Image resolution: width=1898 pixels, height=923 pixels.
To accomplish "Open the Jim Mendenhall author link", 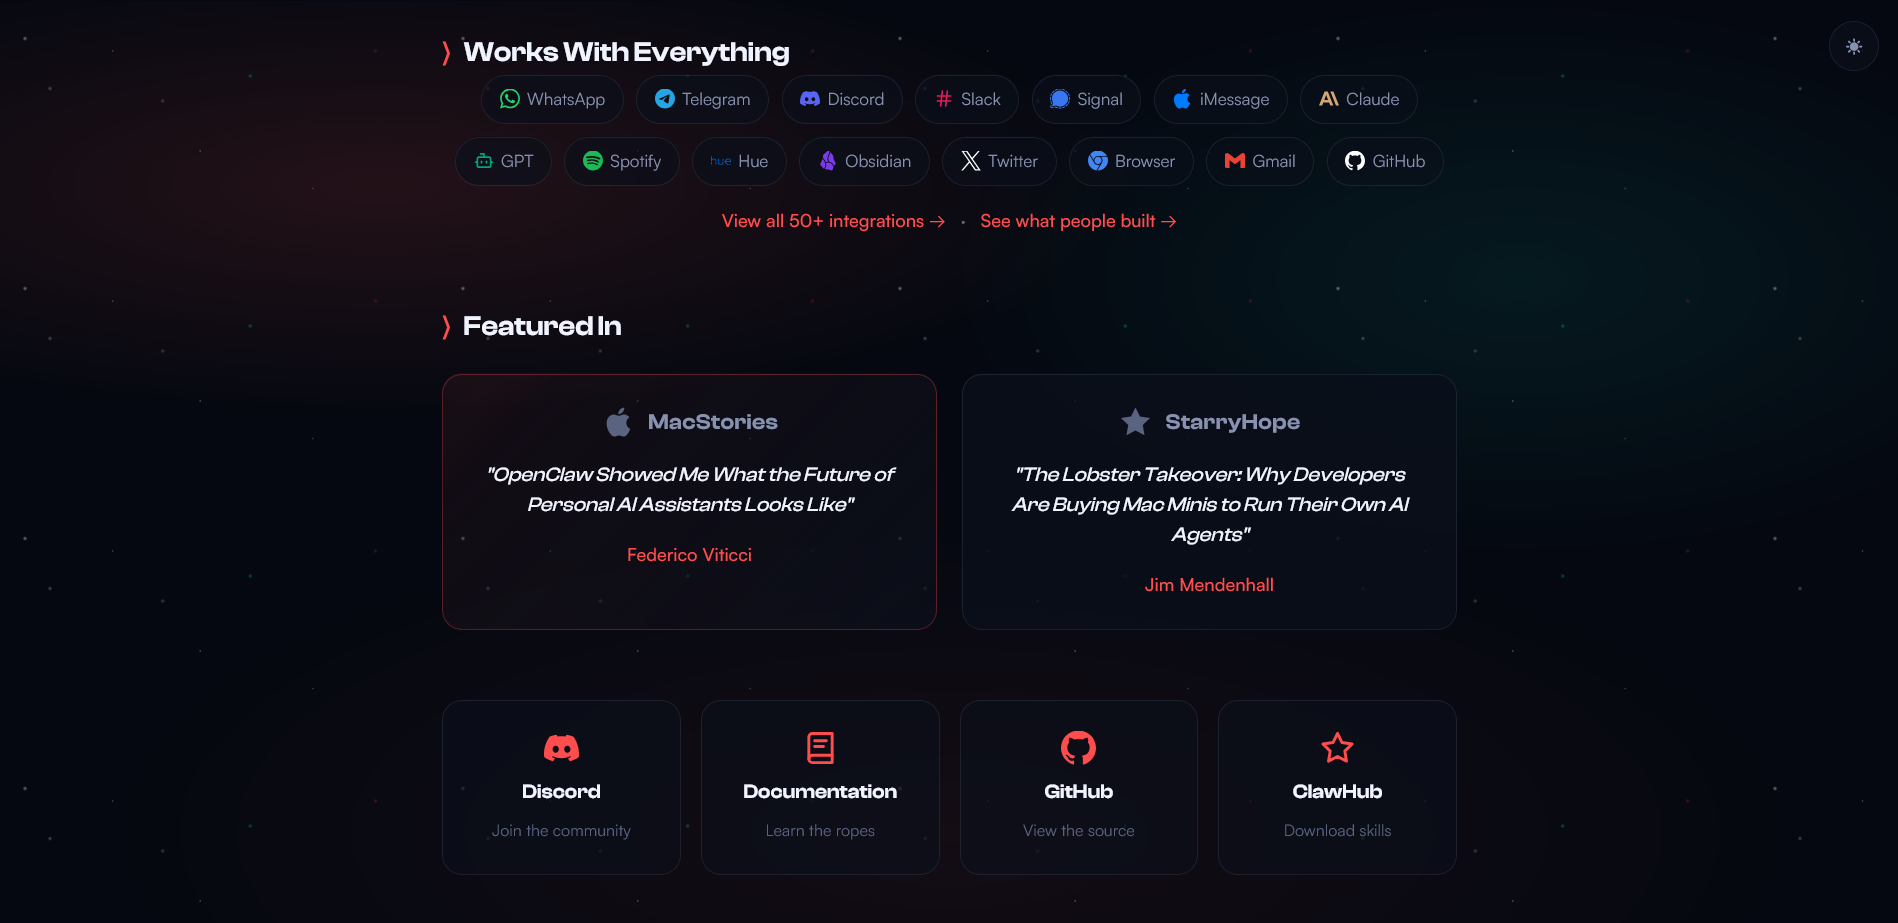I will pos(1209,585).
